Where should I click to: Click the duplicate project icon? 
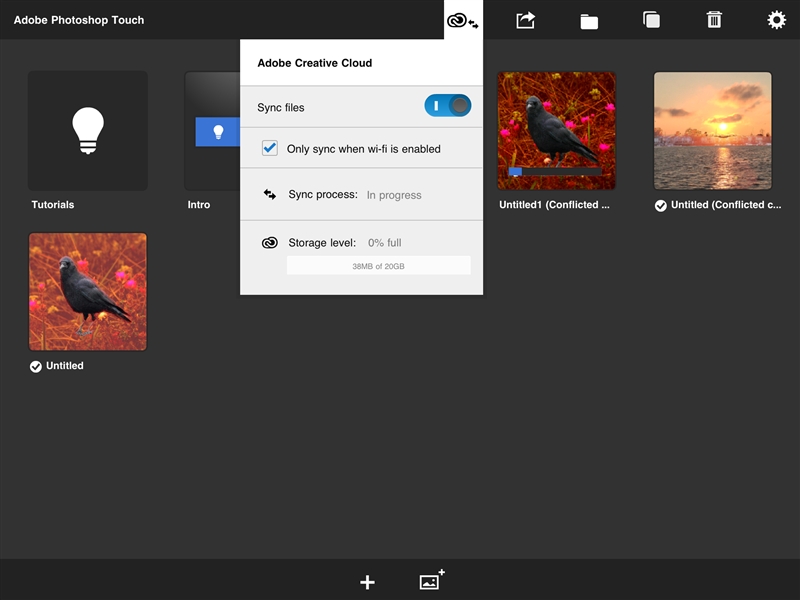(652, 20)
